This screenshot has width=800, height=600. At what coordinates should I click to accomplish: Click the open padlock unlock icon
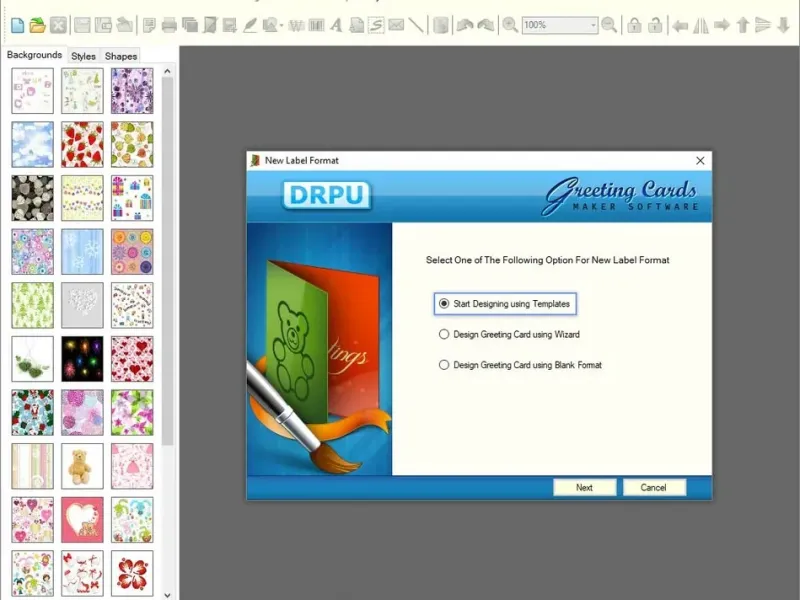655,24
